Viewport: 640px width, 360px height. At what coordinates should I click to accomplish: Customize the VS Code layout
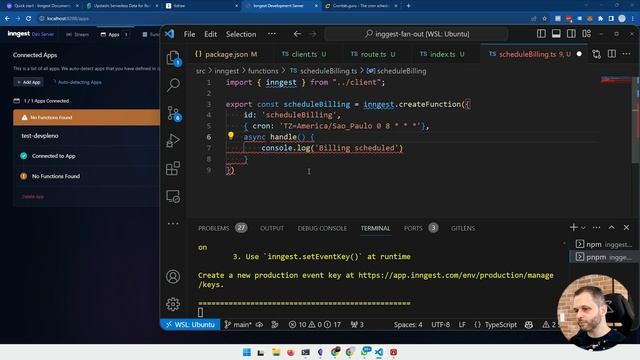(x=587, y=34)
